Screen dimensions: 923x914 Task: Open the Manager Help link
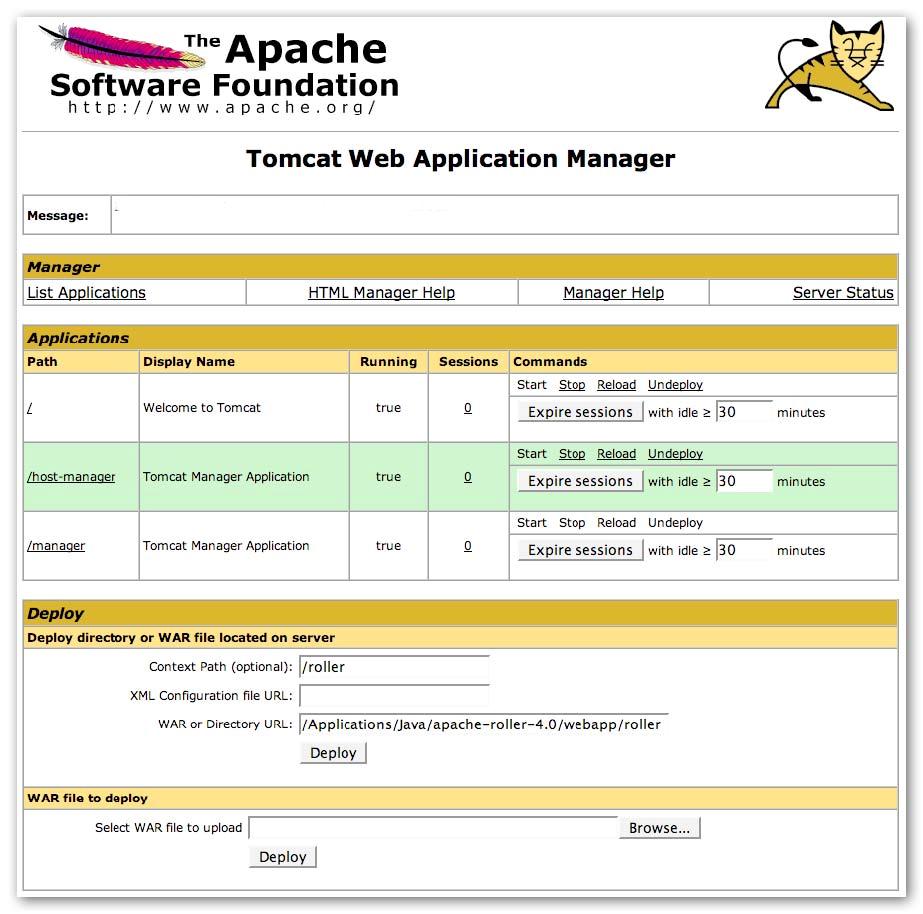pyautogui.click(x=613, y=293)
